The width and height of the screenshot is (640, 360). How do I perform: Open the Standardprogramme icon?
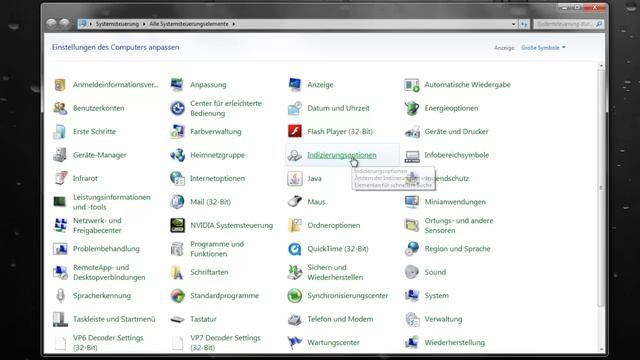177,296
